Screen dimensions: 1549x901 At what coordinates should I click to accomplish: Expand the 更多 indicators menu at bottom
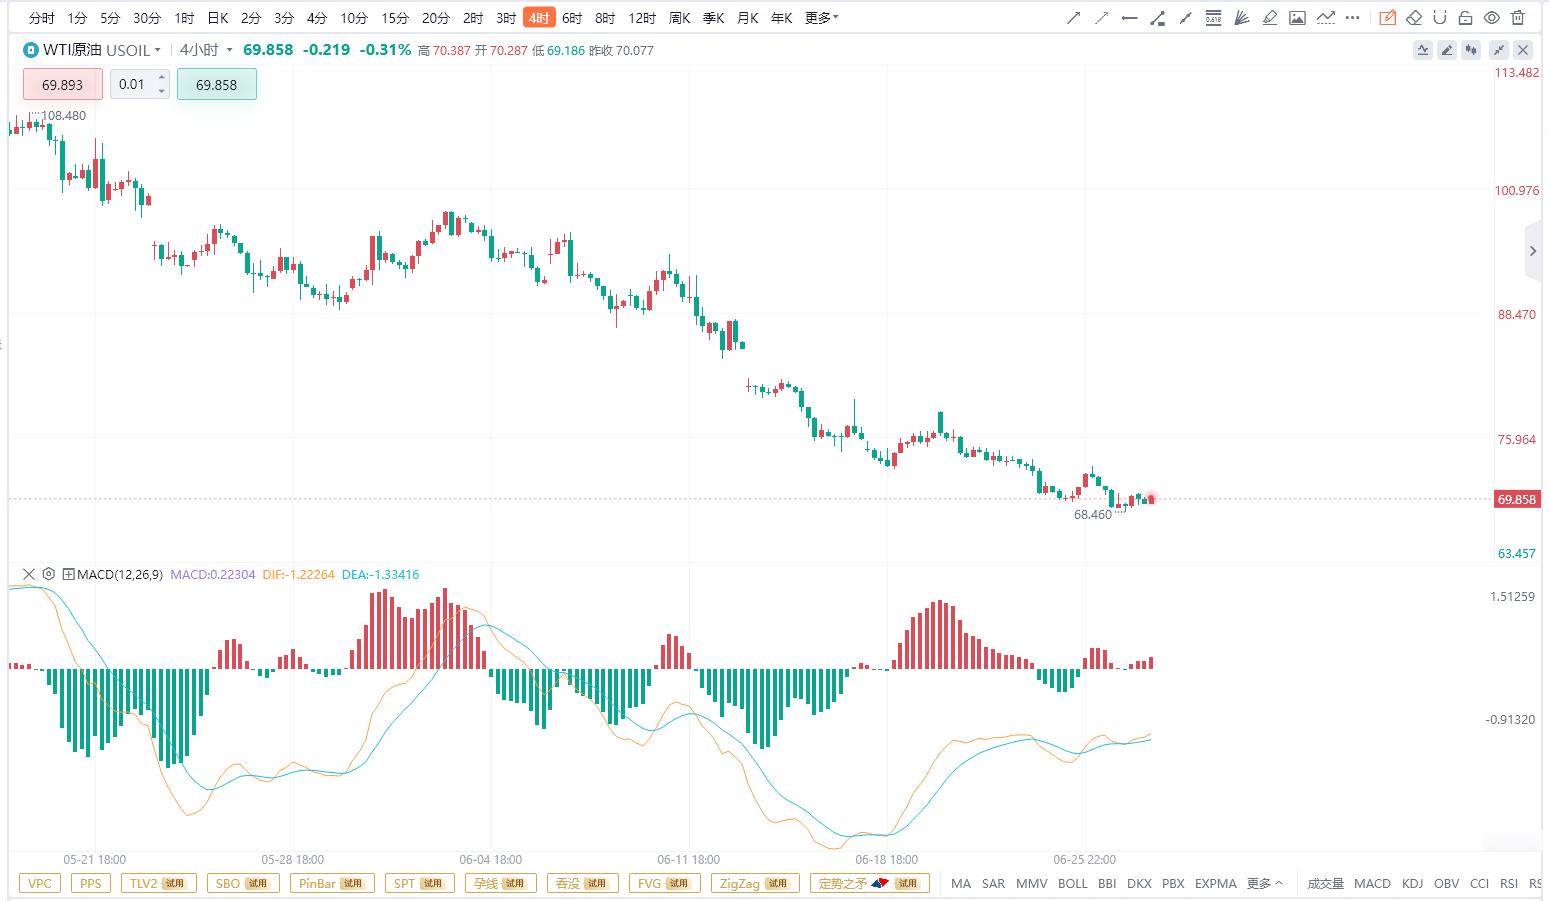1265,883
